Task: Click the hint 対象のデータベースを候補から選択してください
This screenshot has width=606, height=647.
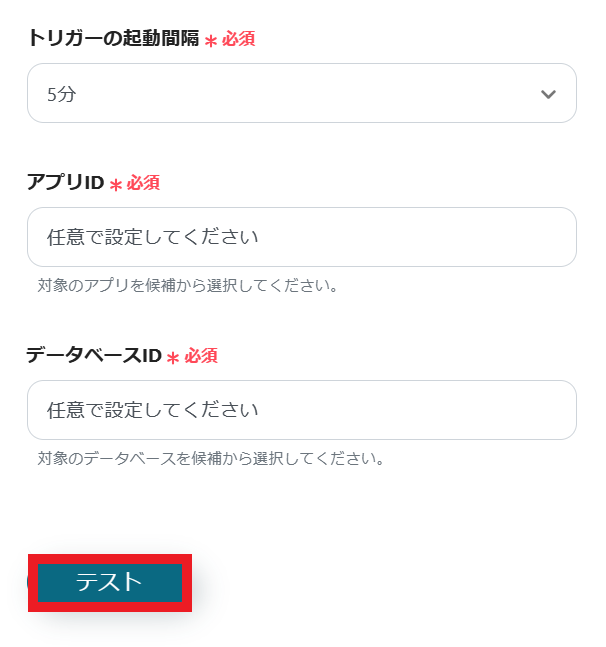Action: 211,459
